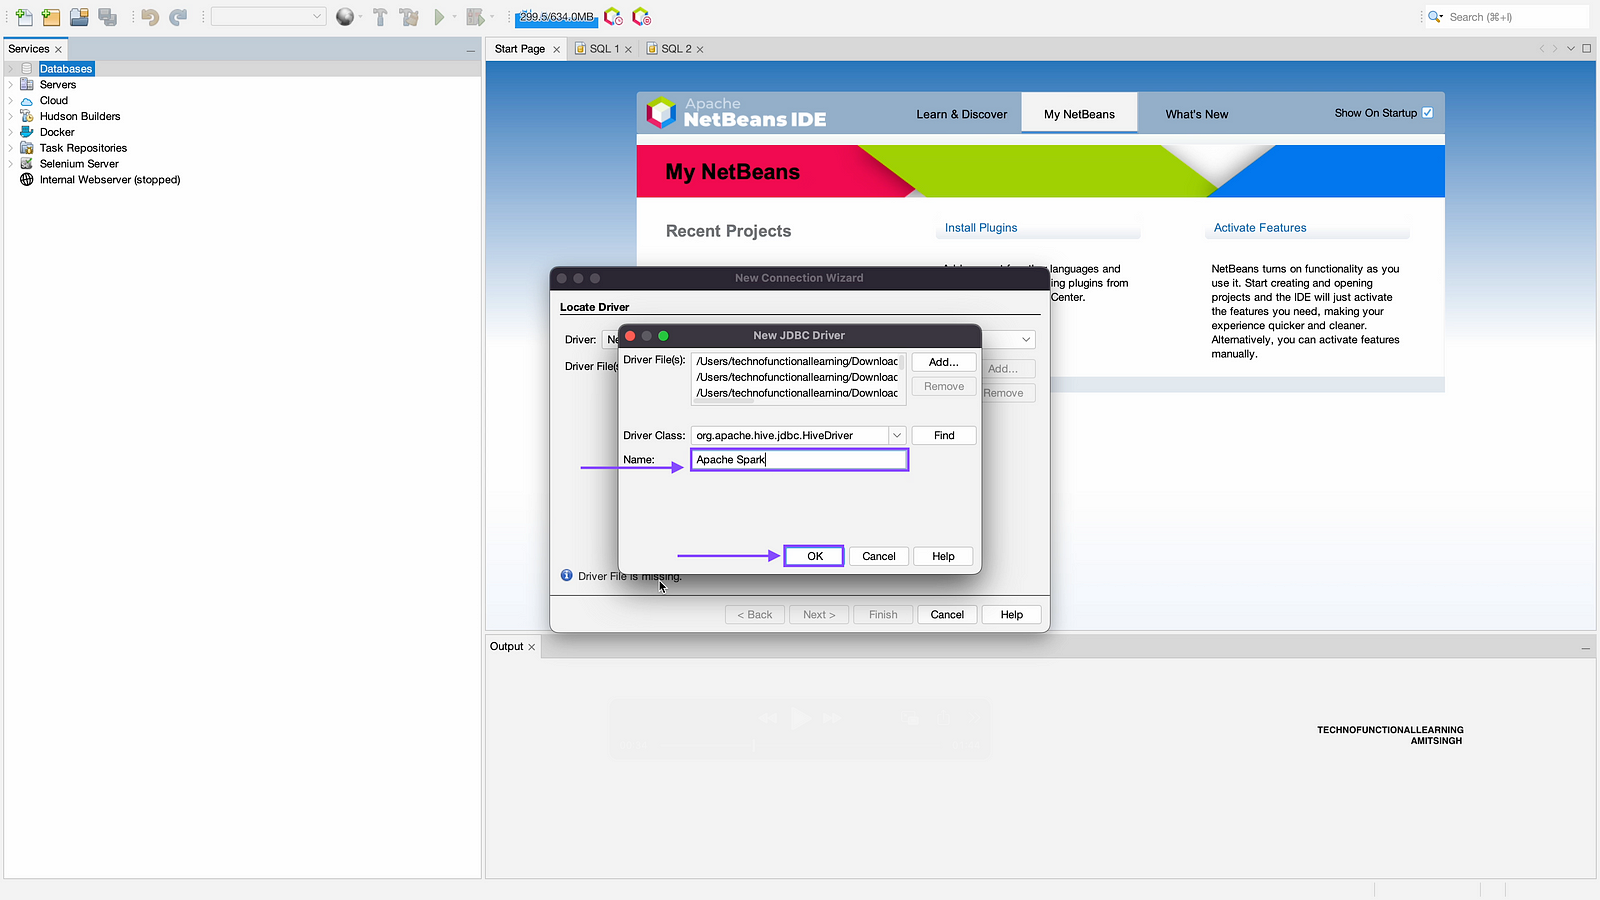Toggle the Show On Startup checkbox
1600x900 pixels.
(1427, 113)
